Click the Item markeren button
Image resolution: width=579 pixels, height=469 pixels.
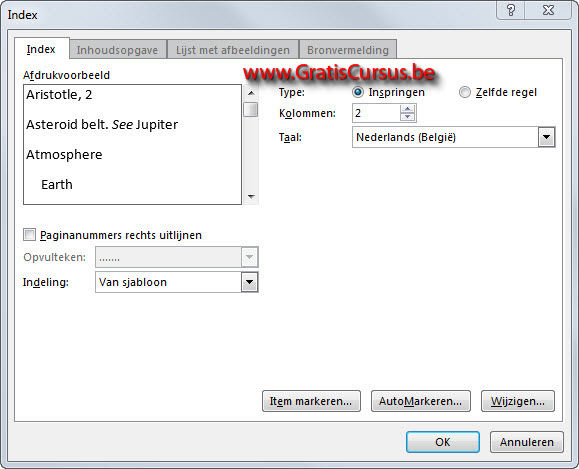pos(311,401)
